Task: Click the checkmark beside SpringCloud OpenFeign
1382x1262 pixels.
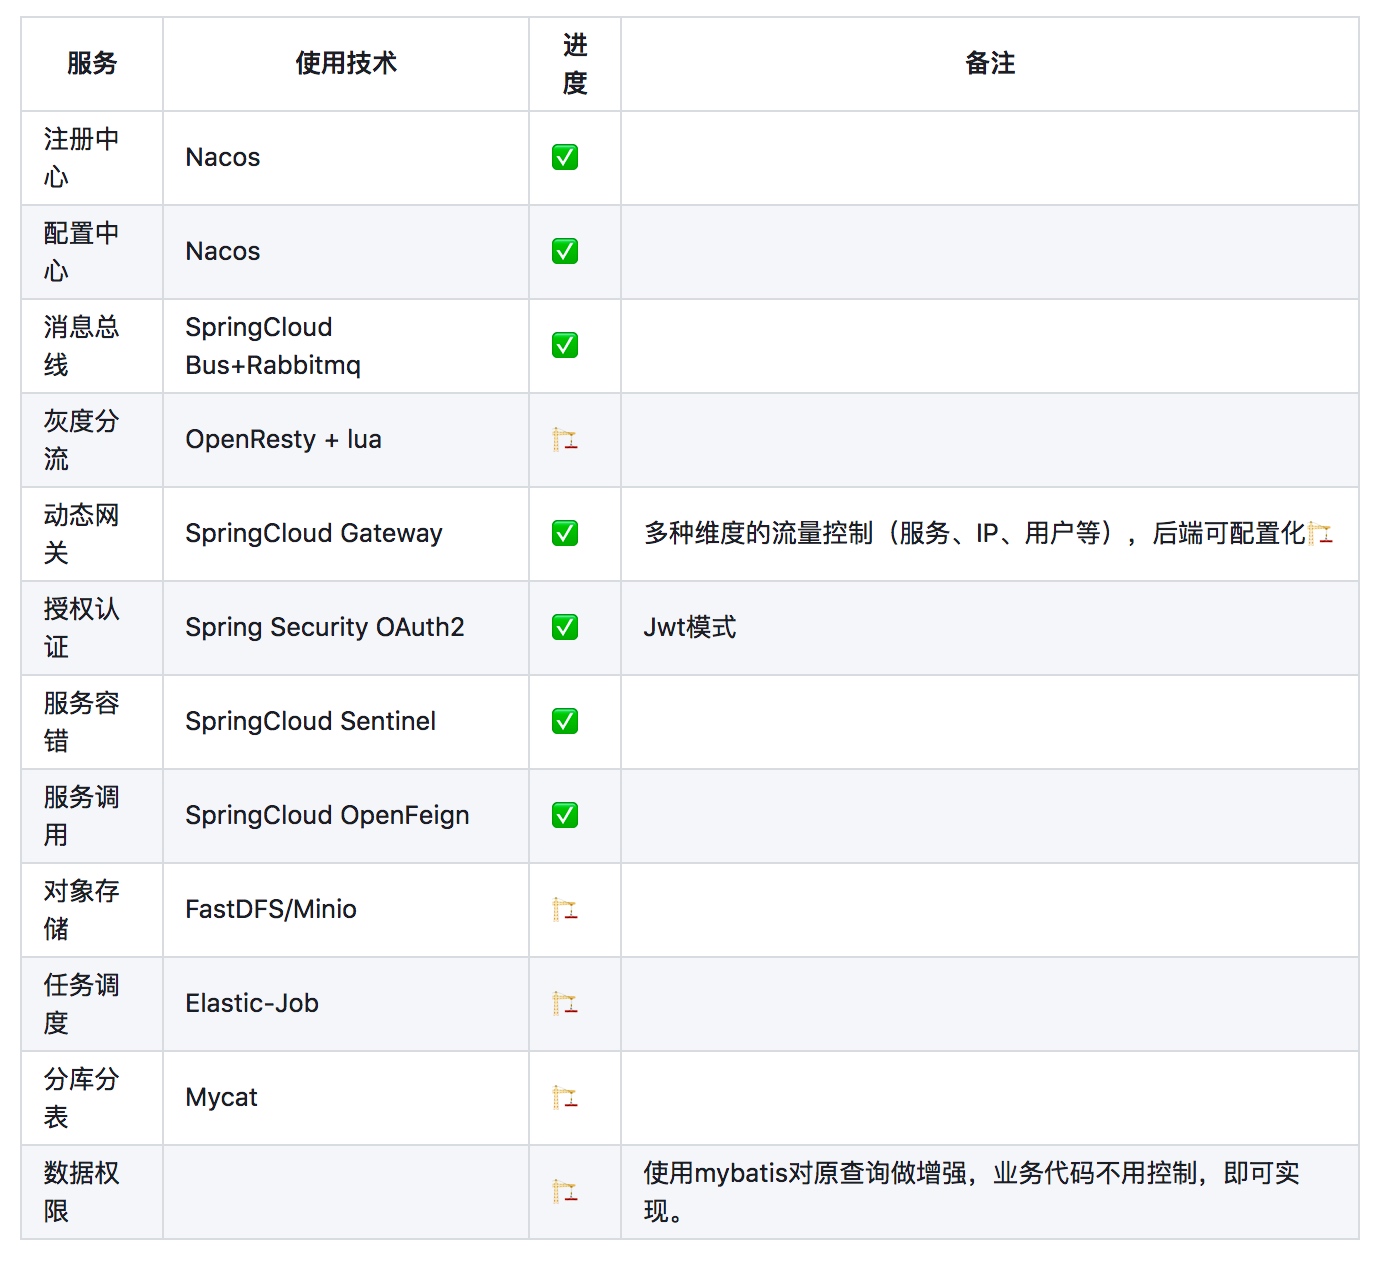Action: click(x=565, y=816)
